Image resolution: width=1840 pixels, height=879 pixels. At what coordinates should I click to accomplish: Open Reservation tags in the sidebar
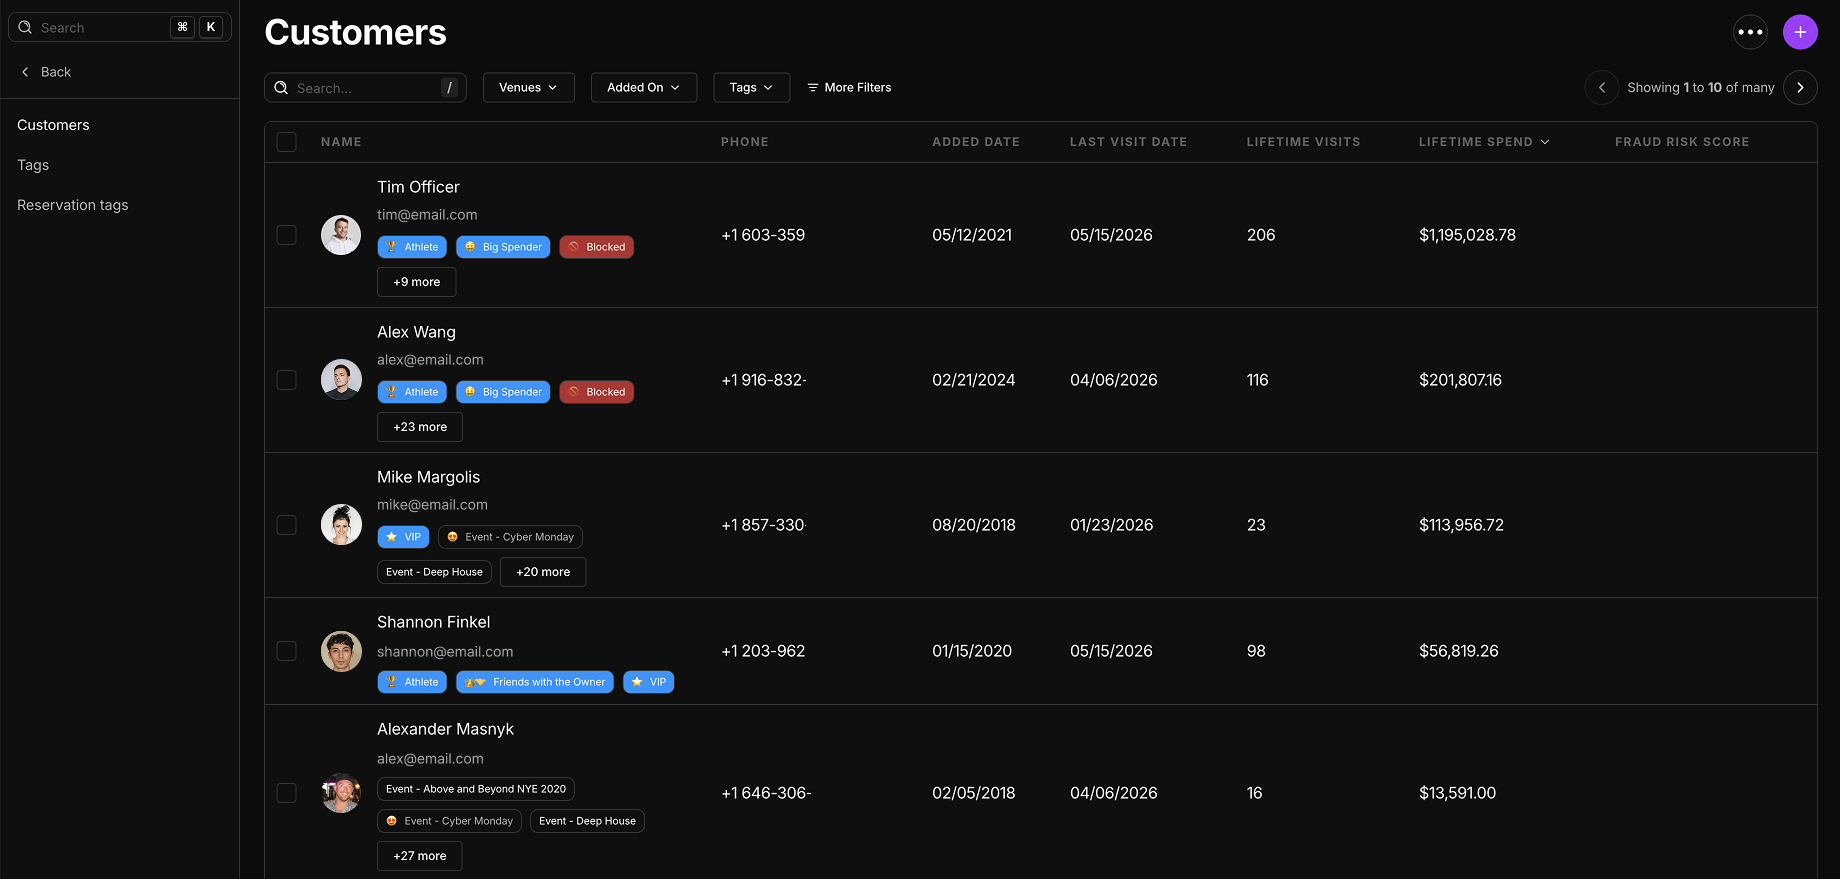point(73,205)
